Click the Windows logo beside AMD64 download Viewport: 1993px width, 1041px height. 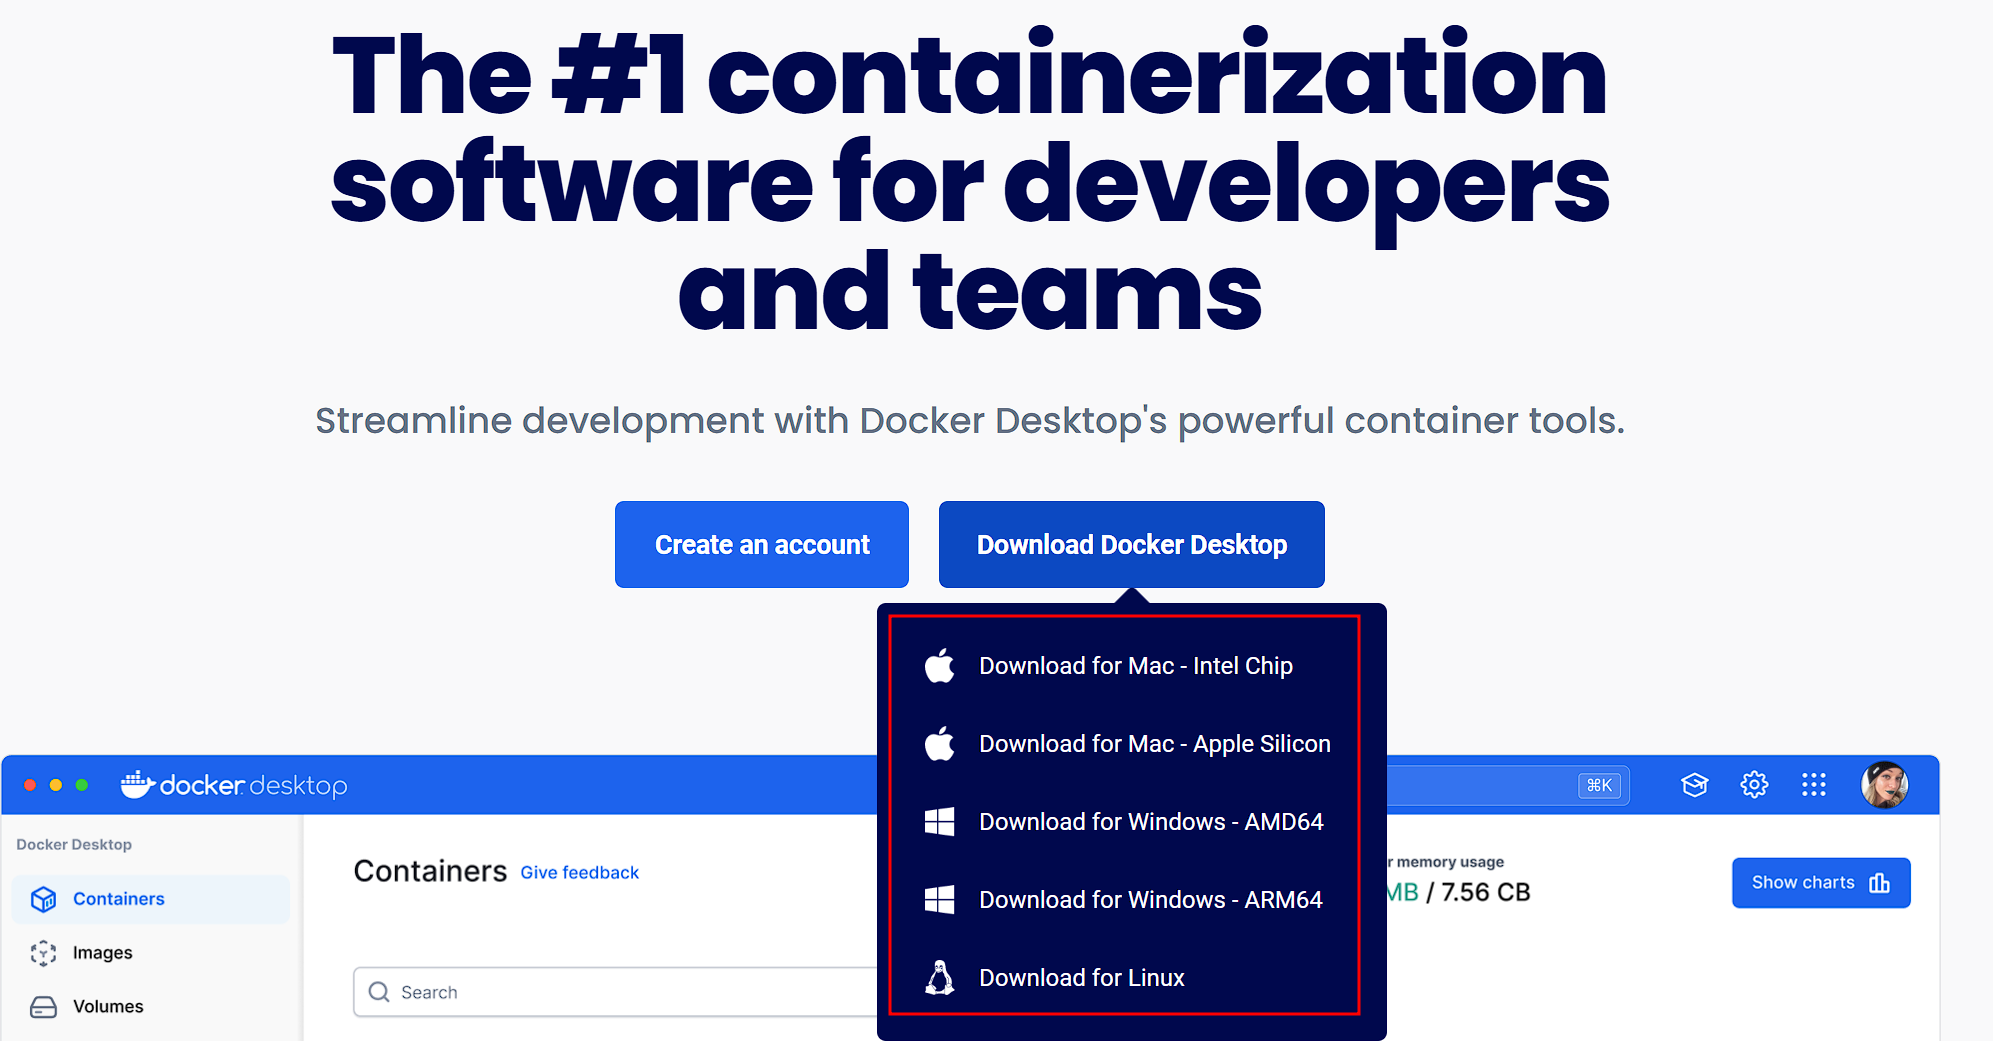pos(940,821)
